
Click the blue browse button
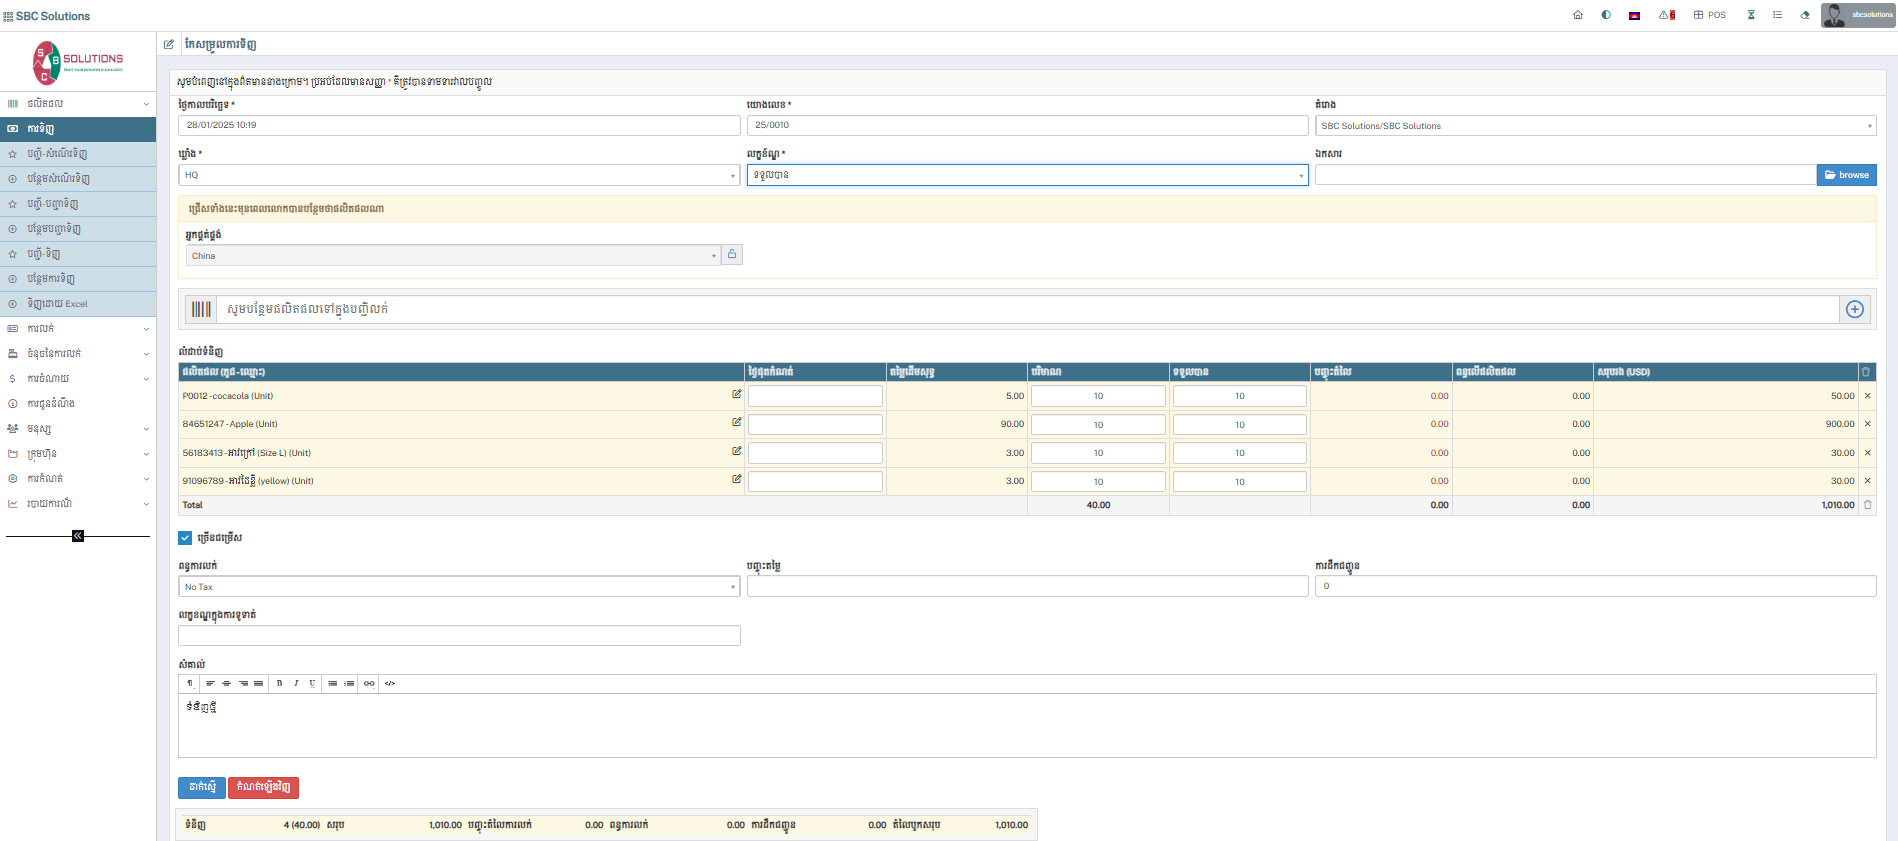click(x=1846, y=175)
